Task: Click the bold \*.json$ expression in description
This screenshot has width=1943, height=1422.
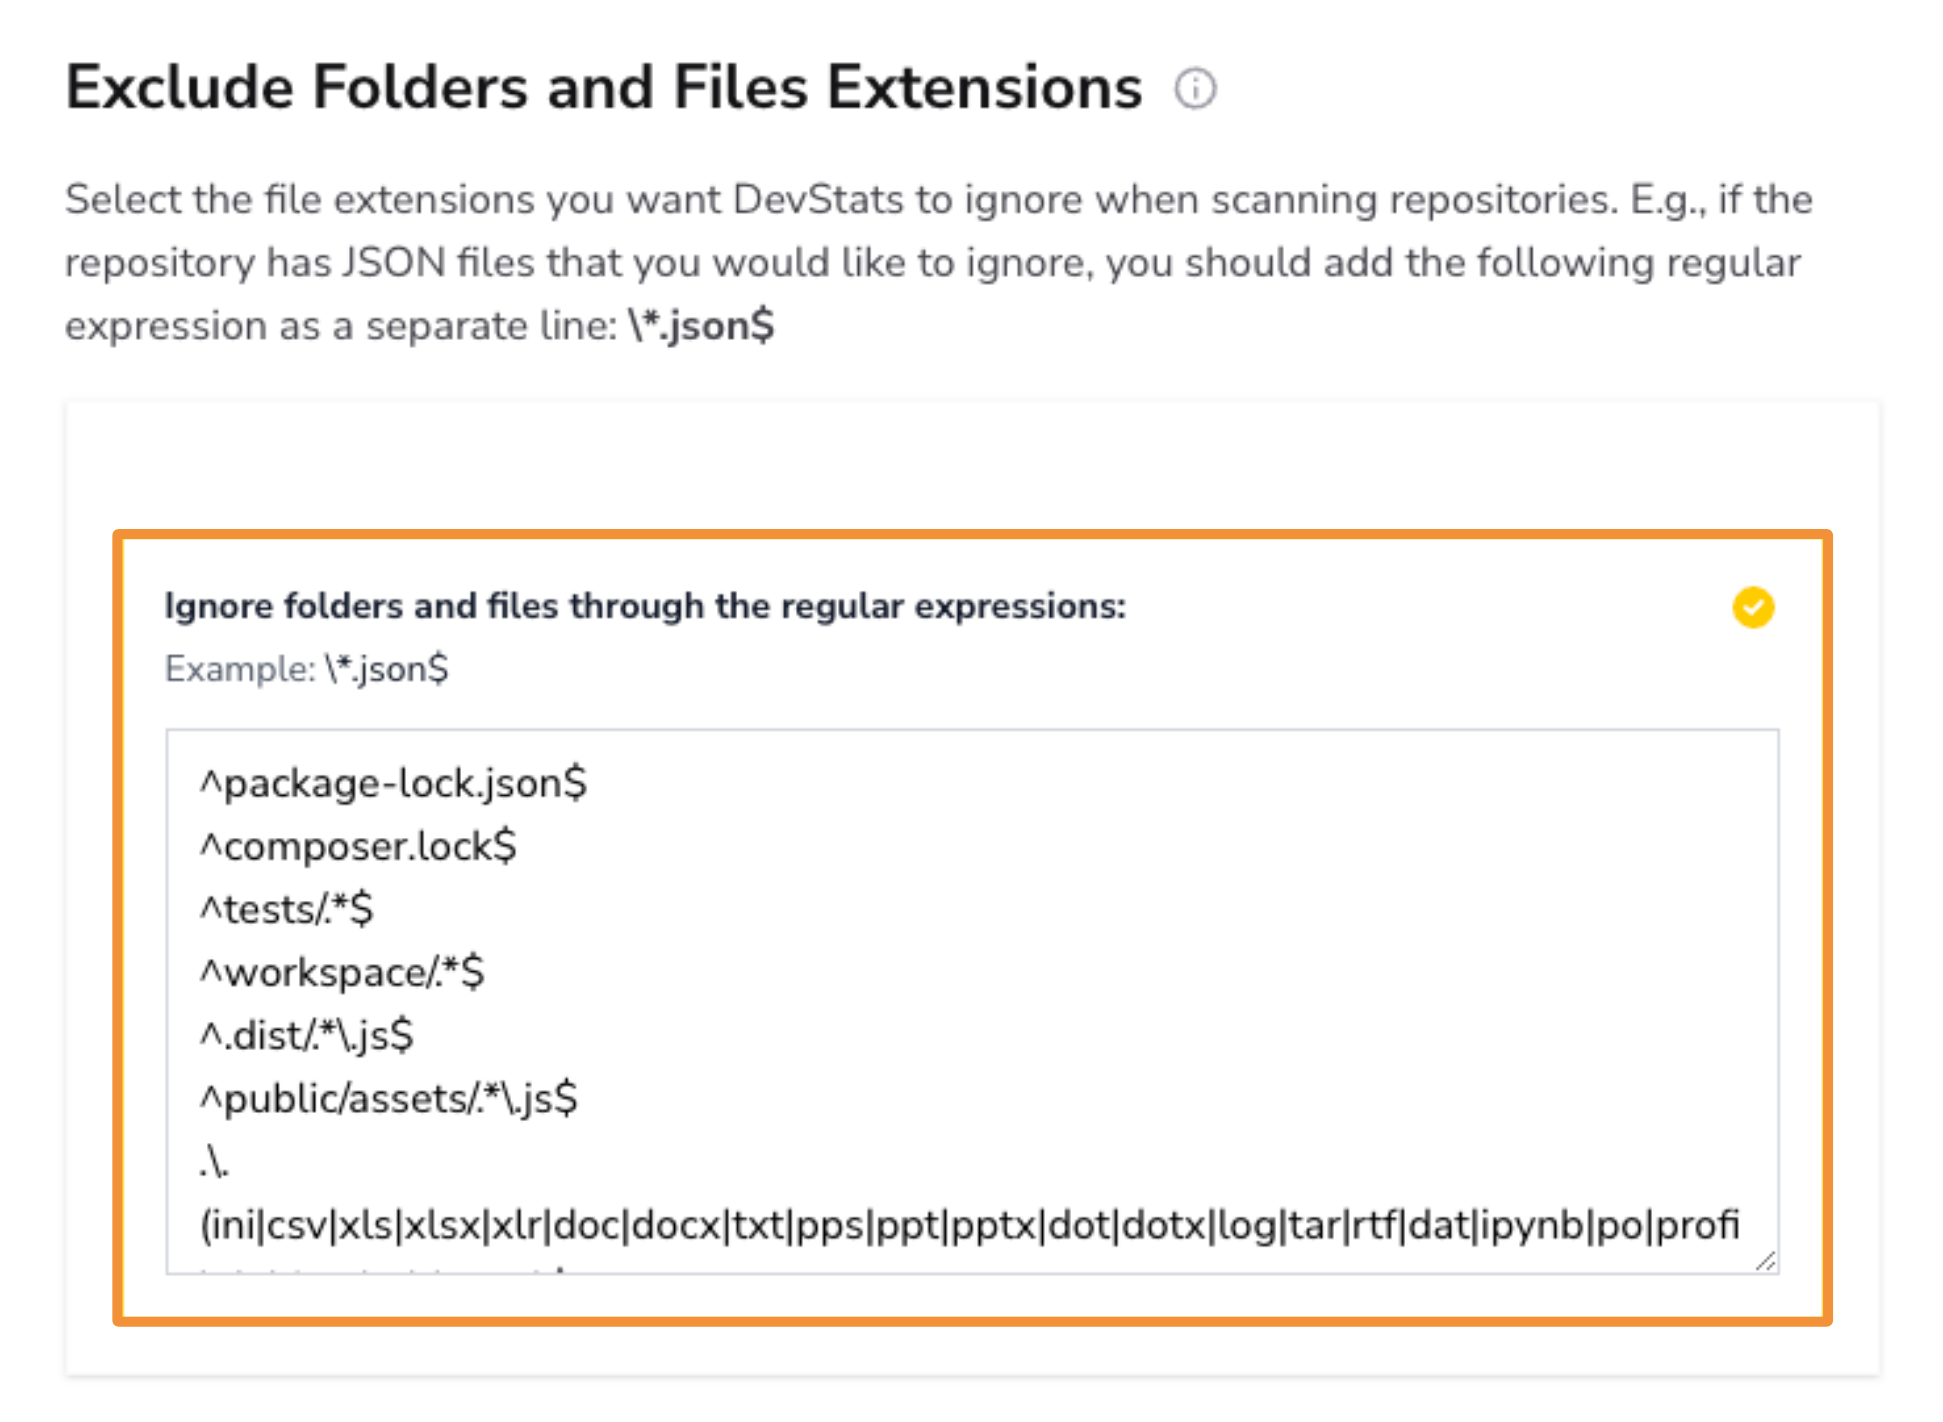Action: (701, 326)
